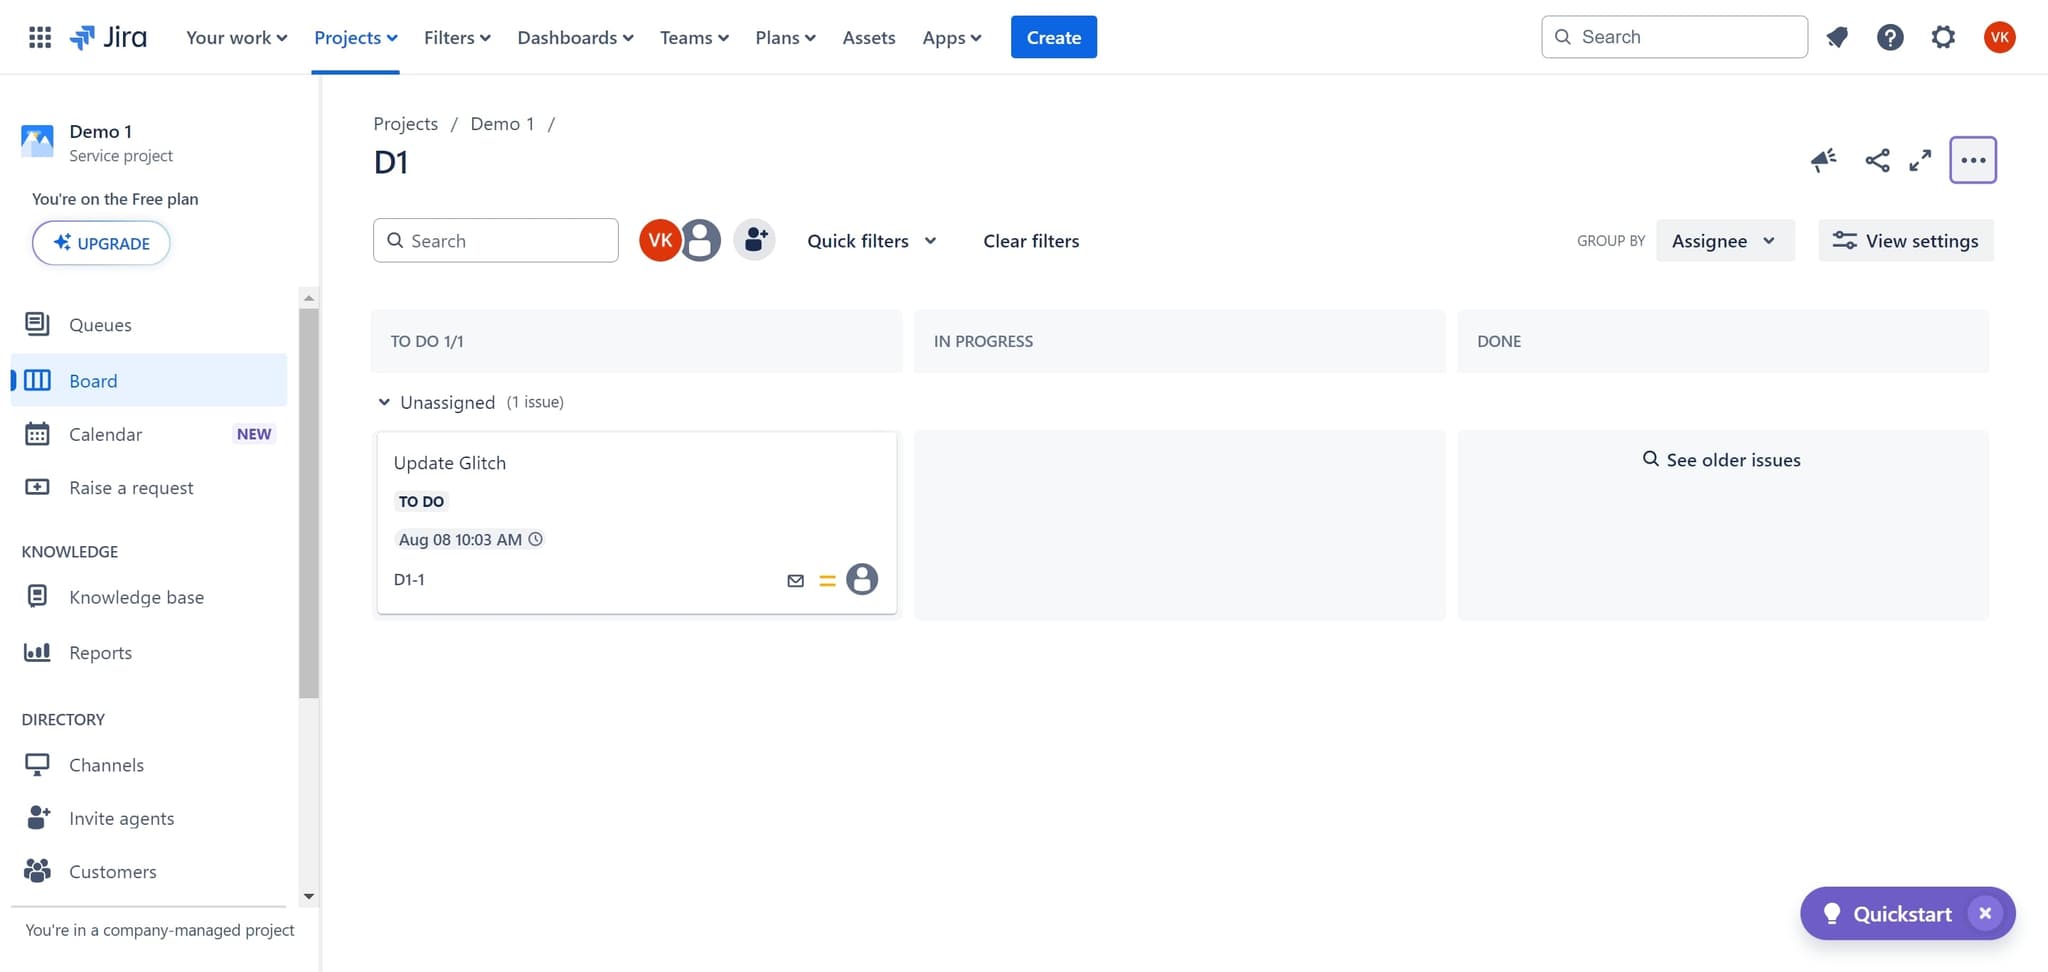The height and width of the screenshot is (972, 2048).
Task: Open the settings gear icon
Action: 1942,38
